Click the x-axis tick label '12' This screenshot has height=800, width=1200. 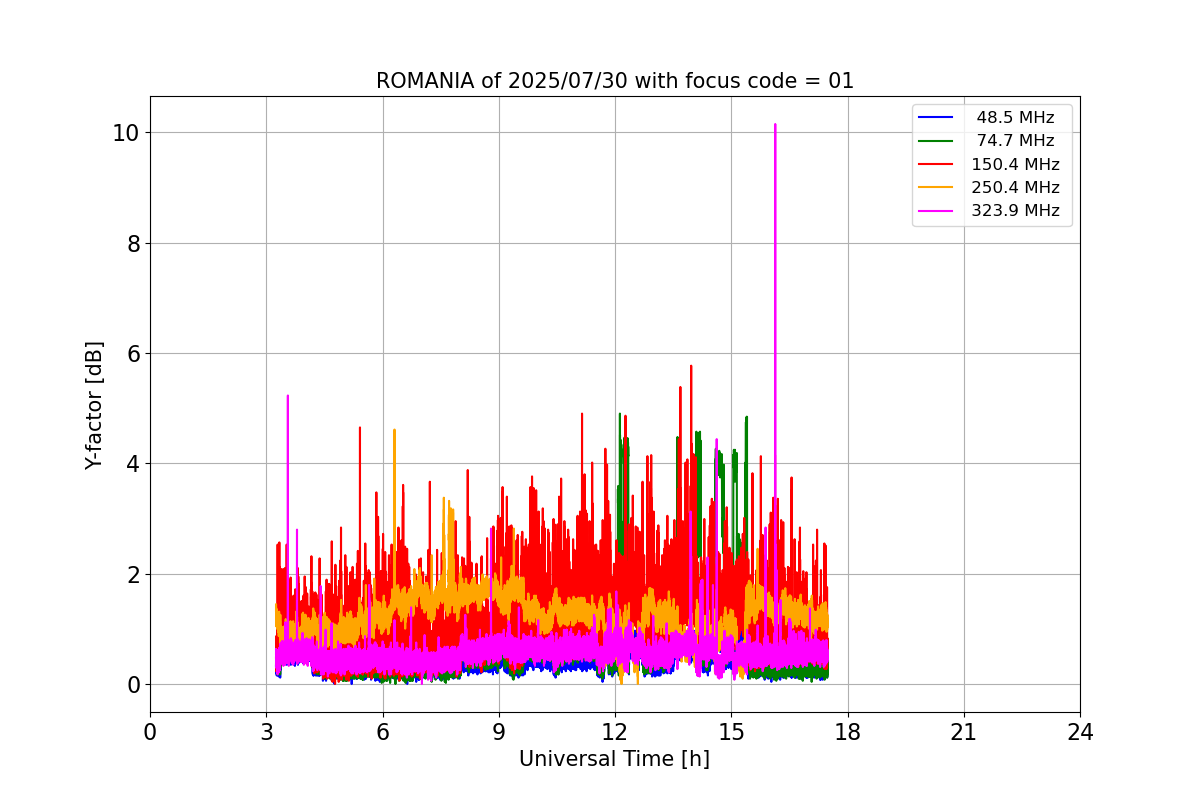615,732
